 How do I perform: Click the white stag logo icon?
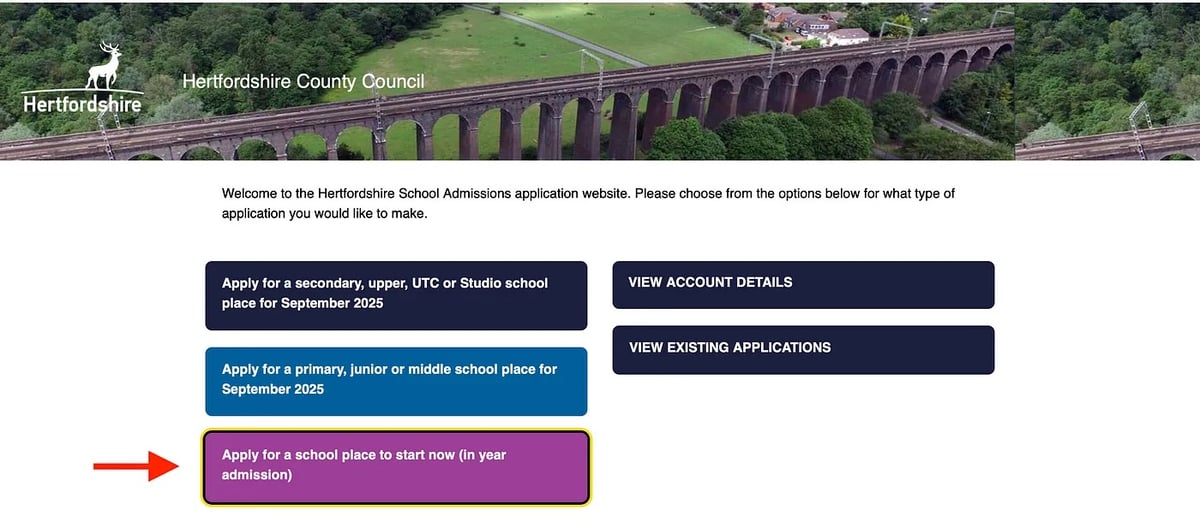[104, 66]
